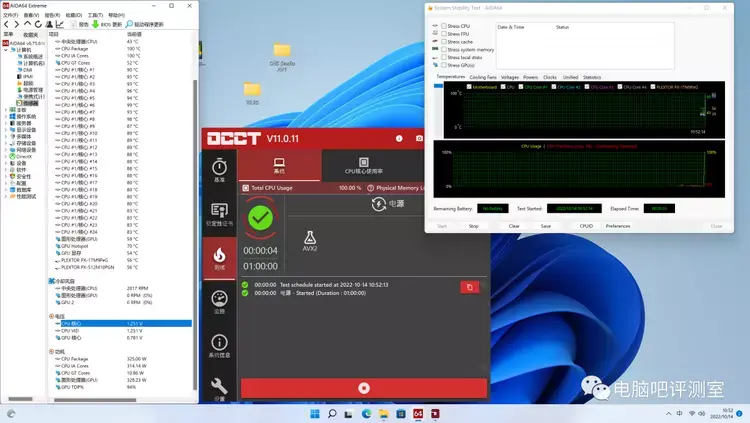The image size is (750, 423).
Task: Click AIDA64 up arrow toolbar icon
Action: coord(27,24)
